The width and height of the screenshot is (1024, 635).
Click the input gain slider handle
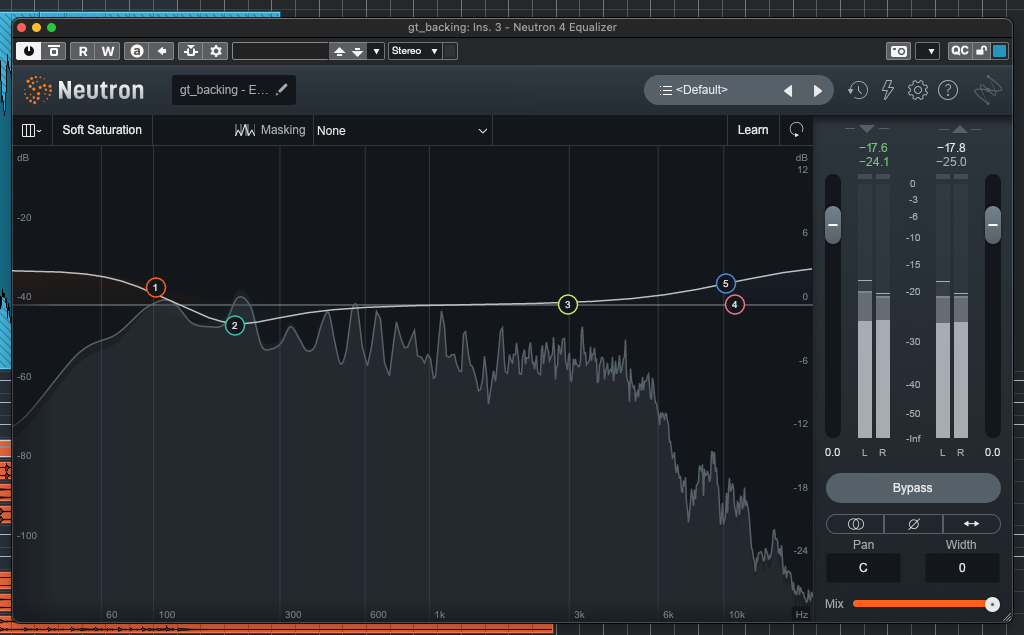(x=833, y=225)
